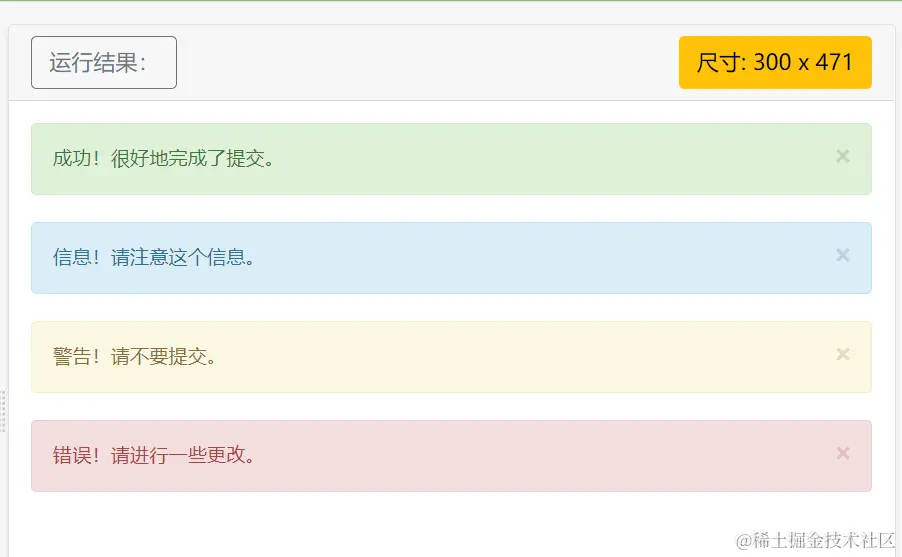Close the blue info alert
902x557 pixels.
point(843,255)
